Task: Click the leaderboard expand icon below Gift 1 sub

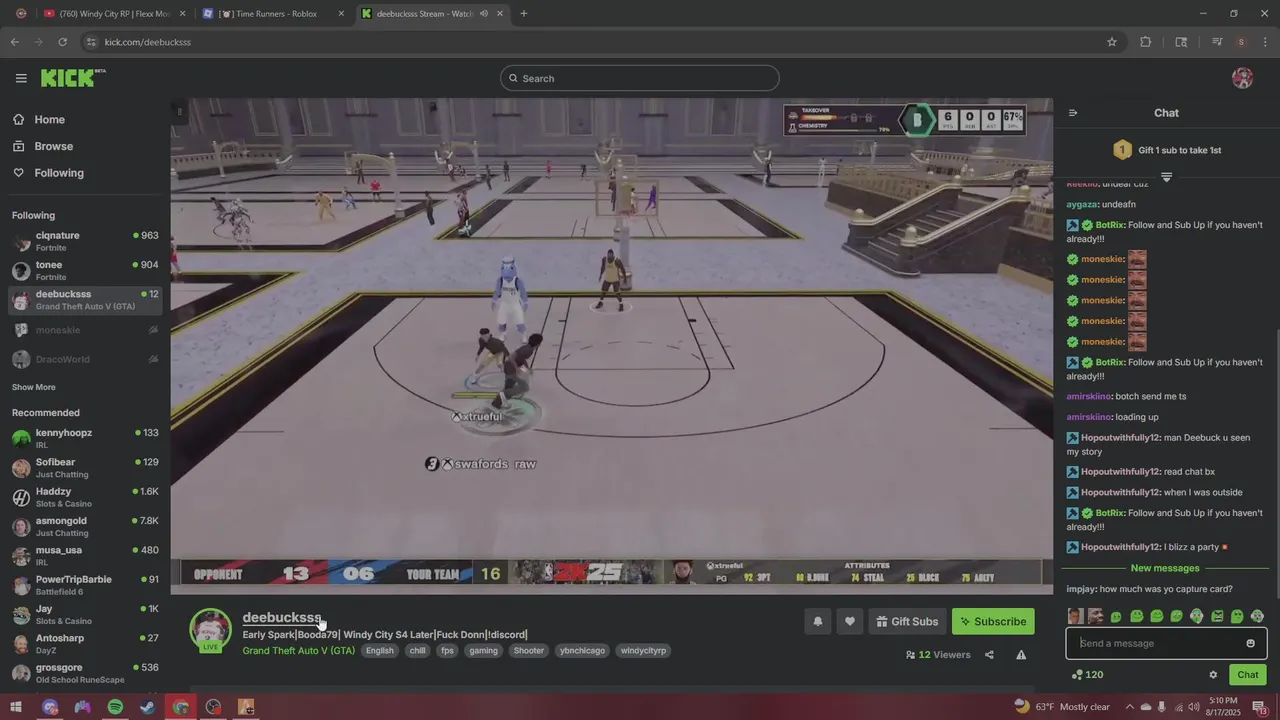Action: 1166,177
